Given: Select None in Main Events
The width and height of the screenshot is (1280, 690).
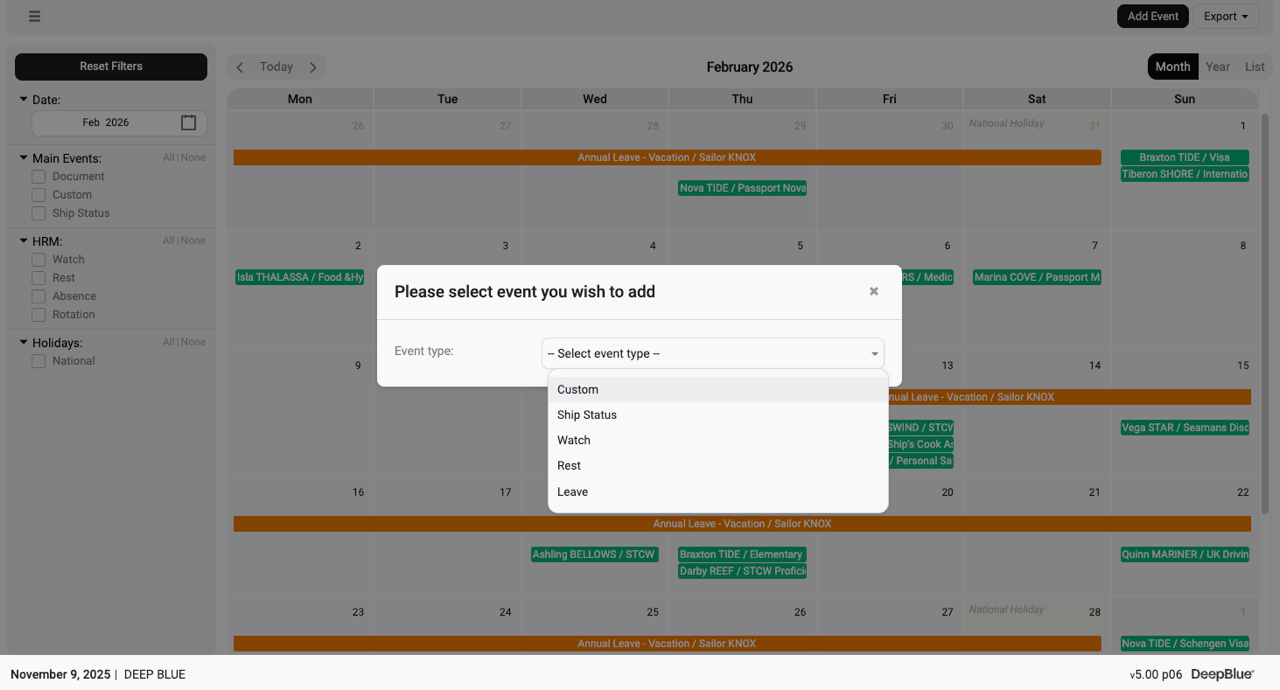Looking at the screenshot, I should (193, 158).
